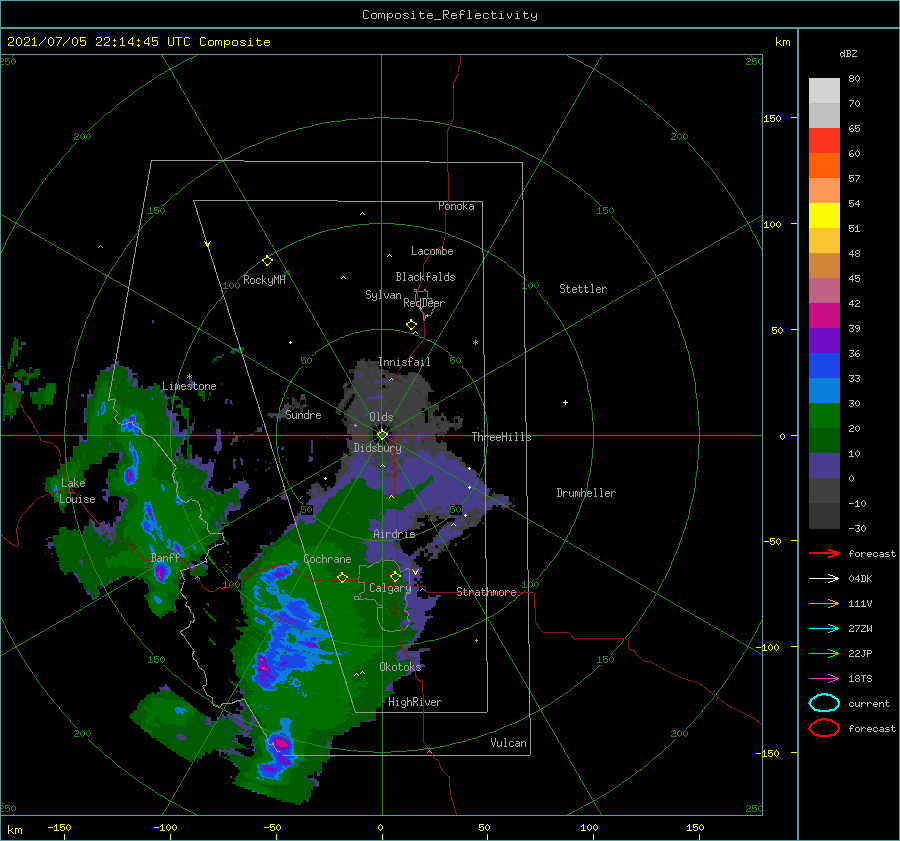Click the Didsbury town label
The height and width of the screenshot is (841, 900).
pyautogui.click(x=378, y=448)
